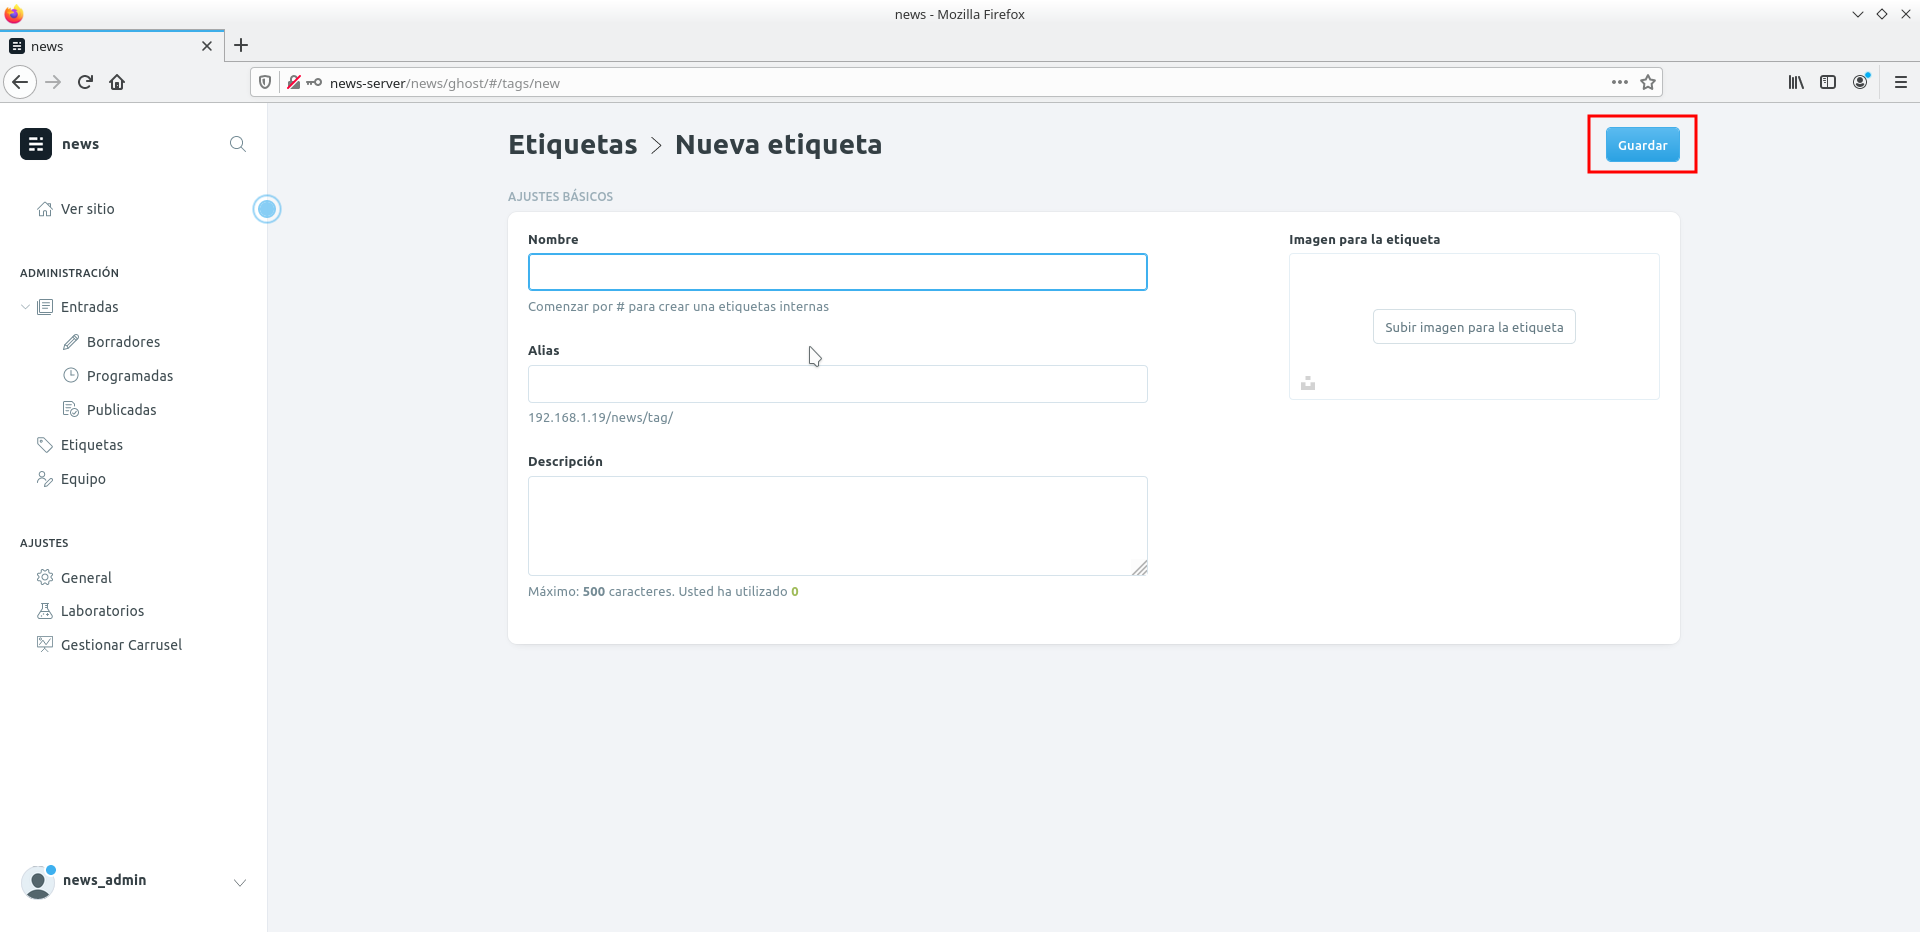Click the Firefox home icon
Viewport: 1920px width, 932px height.
[117, 82]
